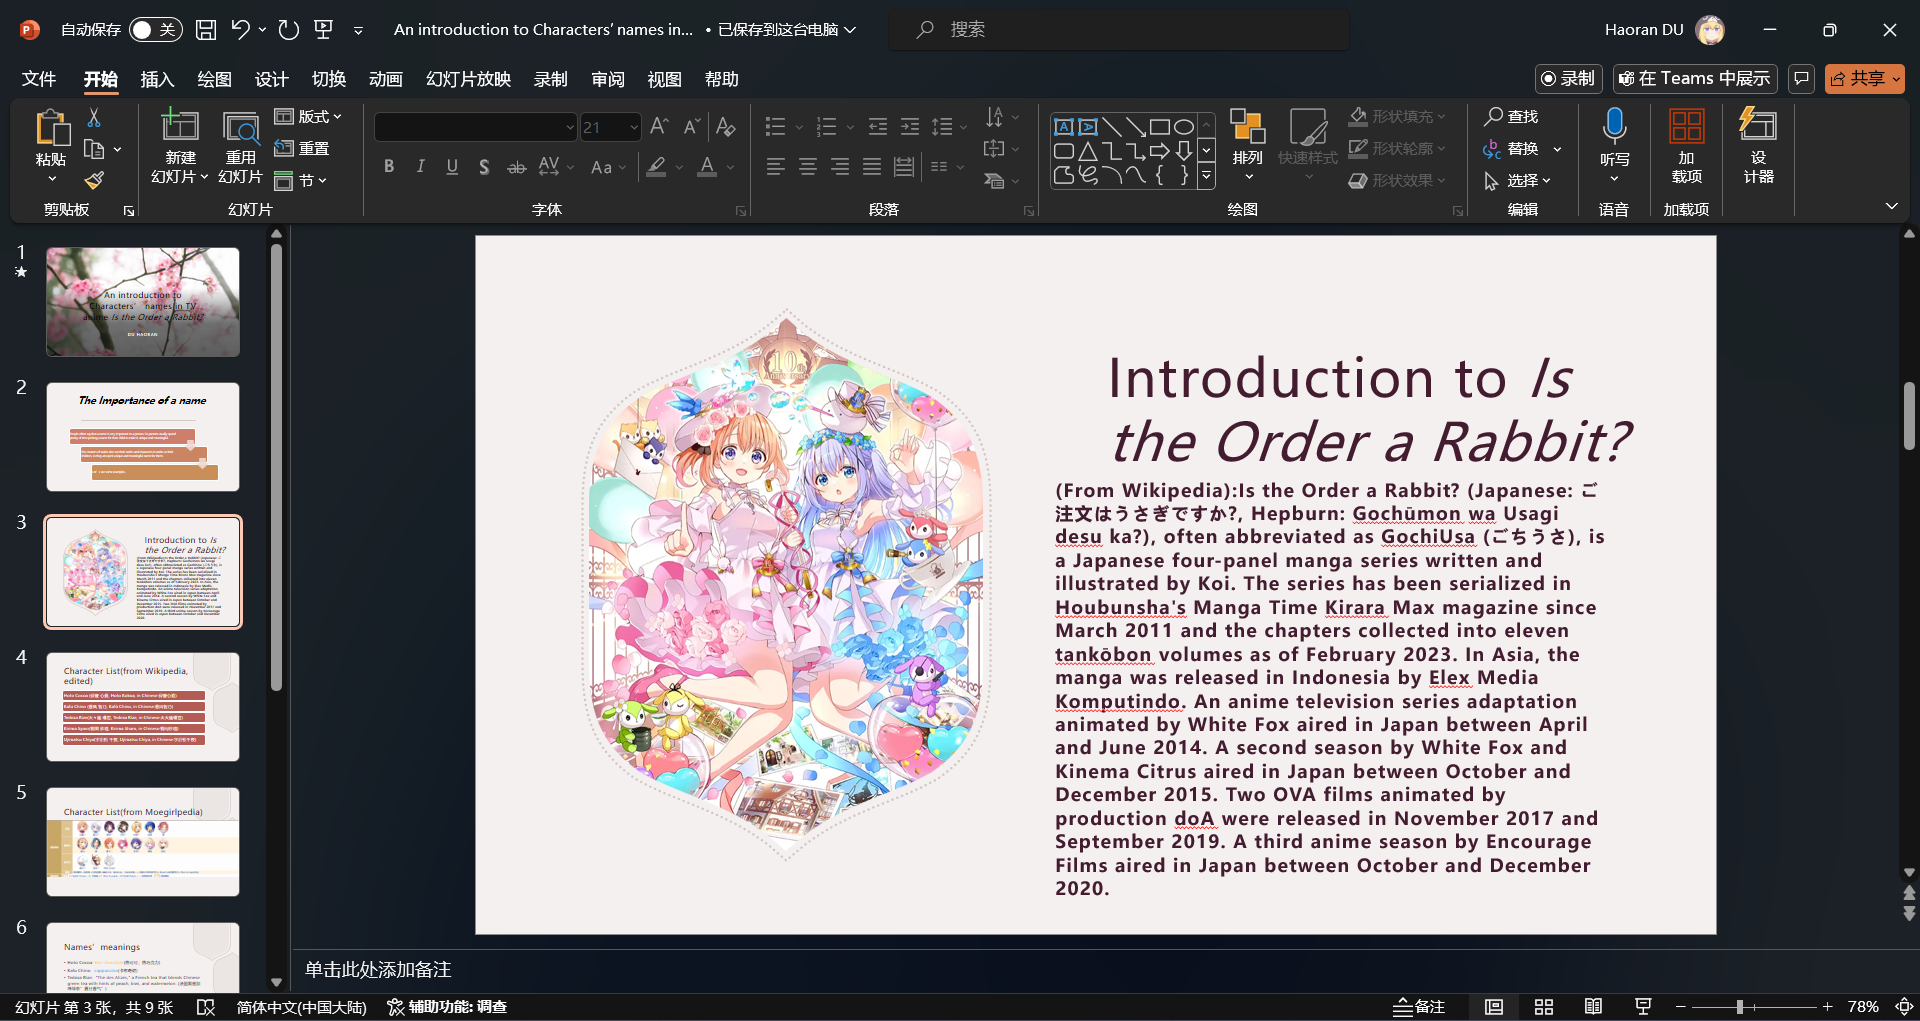
Task: Click the Save icon in title bar
Action: pyautogui.click(x=206, y=30)
